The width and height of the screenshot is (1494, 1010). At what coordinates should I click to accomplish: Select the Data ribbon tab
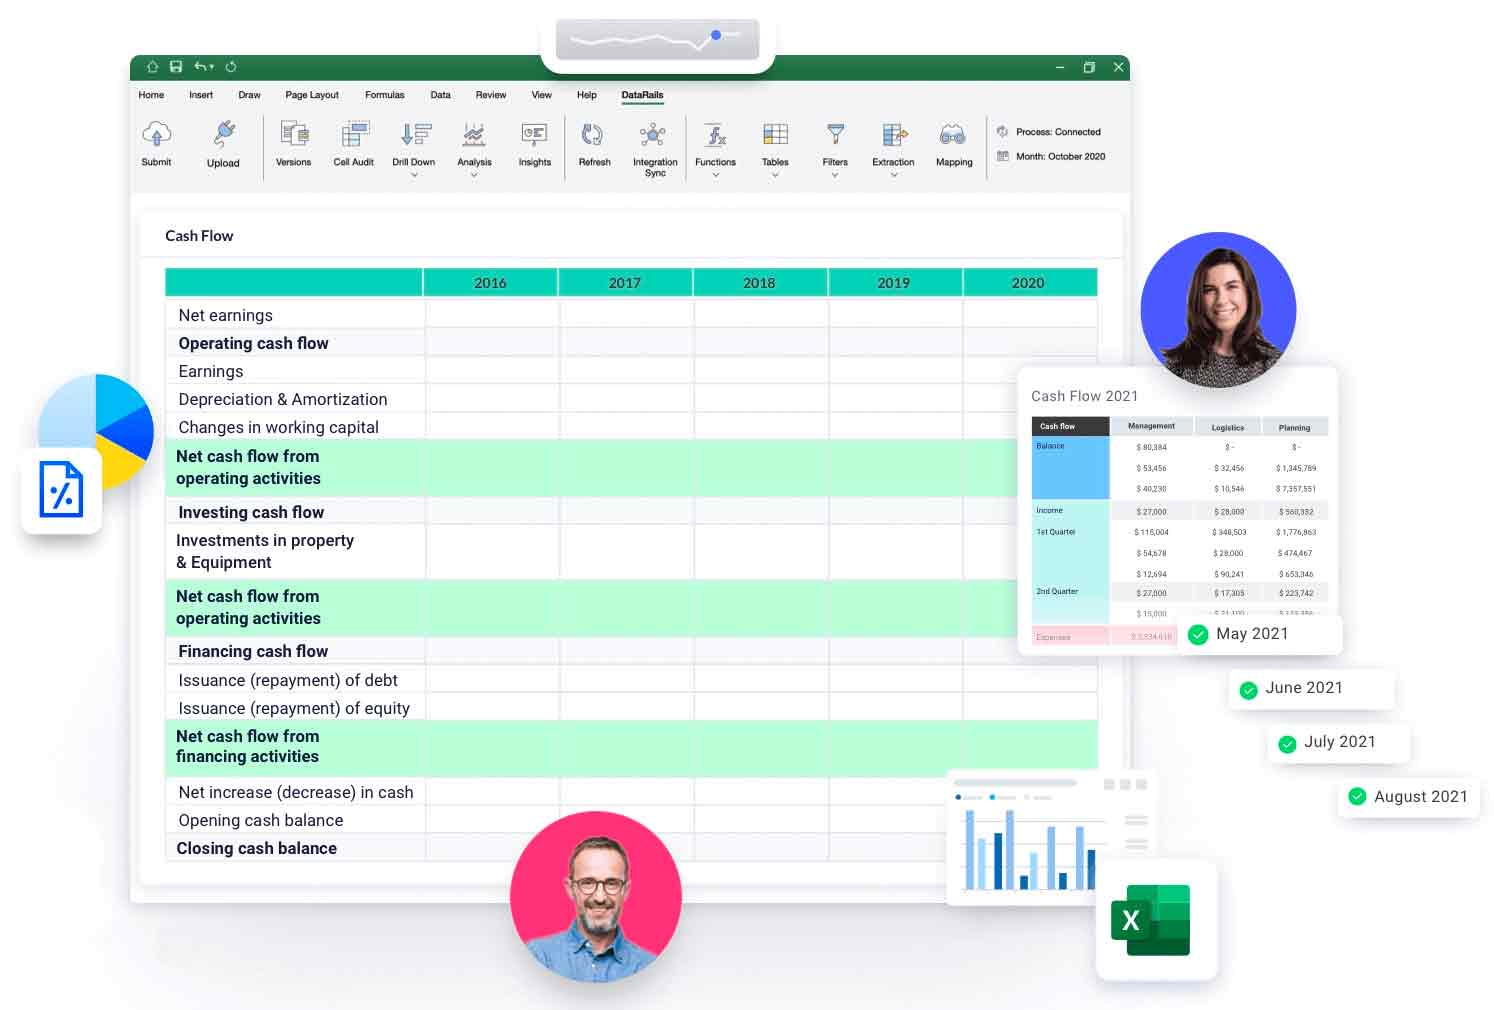coord(441,95)
